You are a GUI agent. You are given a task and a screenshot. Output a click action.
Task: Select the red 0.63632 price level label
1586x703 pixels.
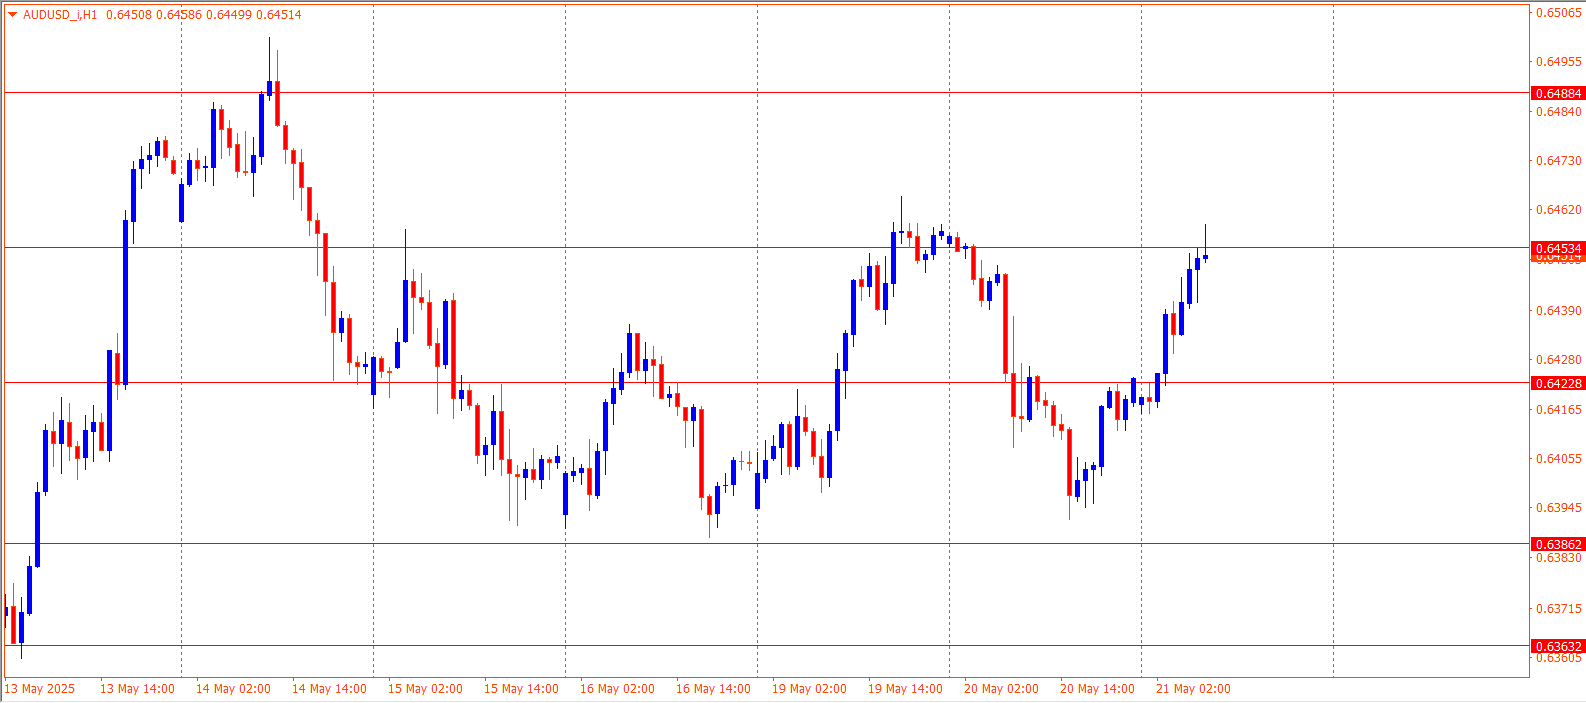click(x=1558, y=646)
